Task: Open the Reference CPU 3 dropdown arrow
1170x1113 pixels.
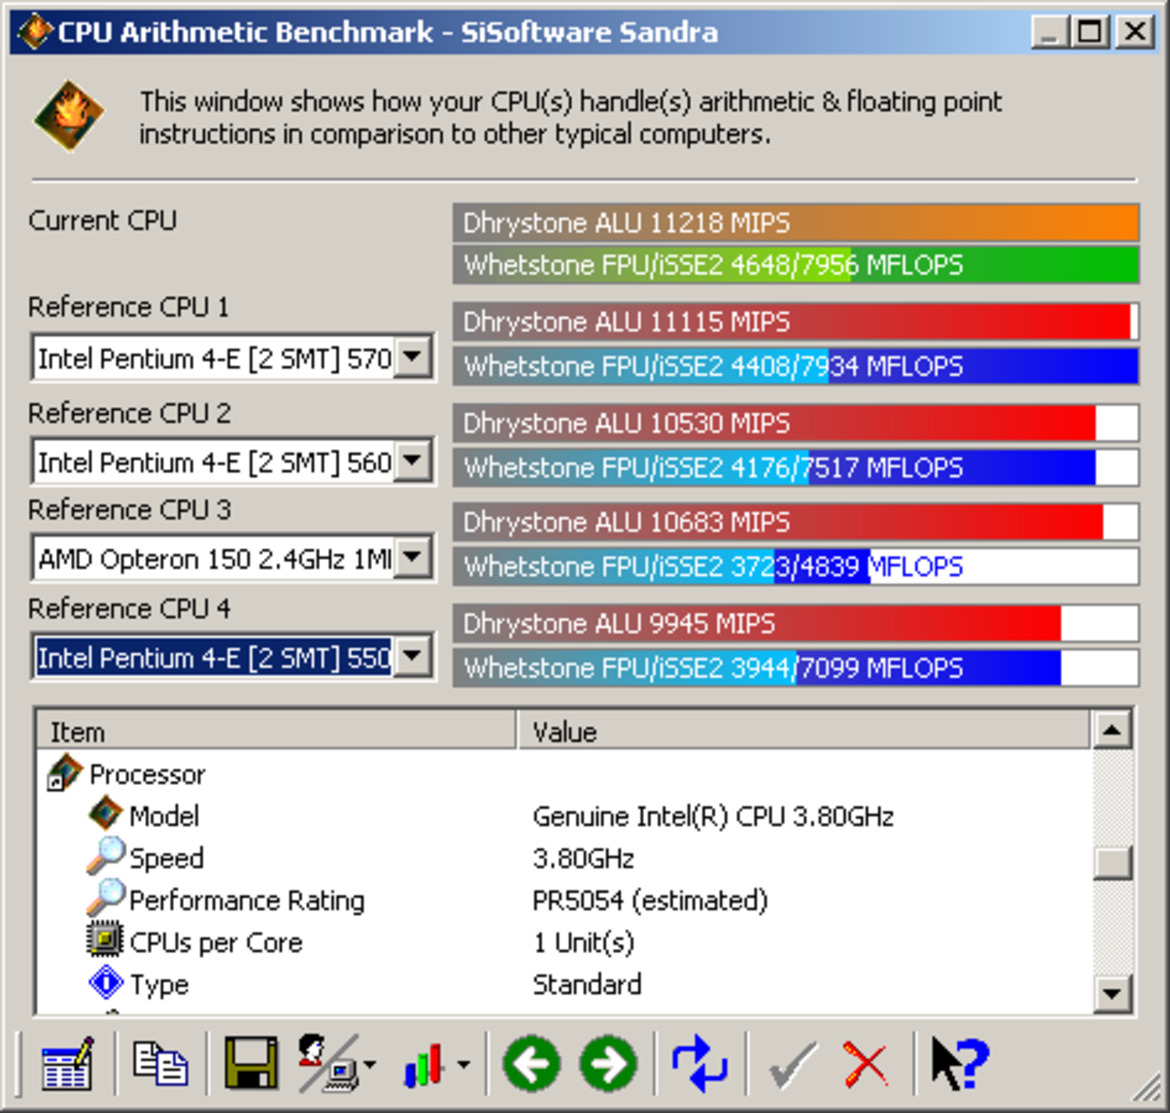Action: click(413, 557)
